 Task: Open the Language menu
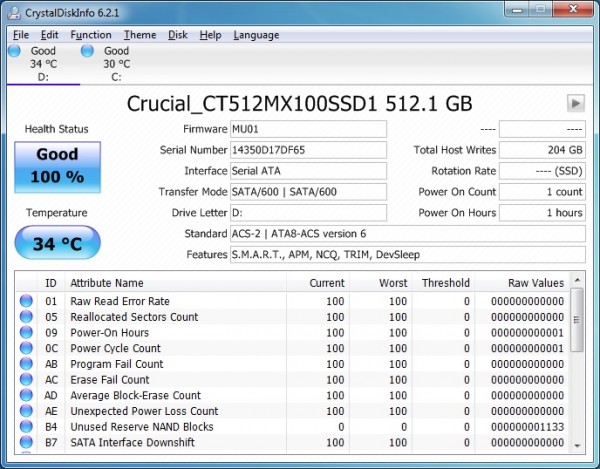point(256,35)
